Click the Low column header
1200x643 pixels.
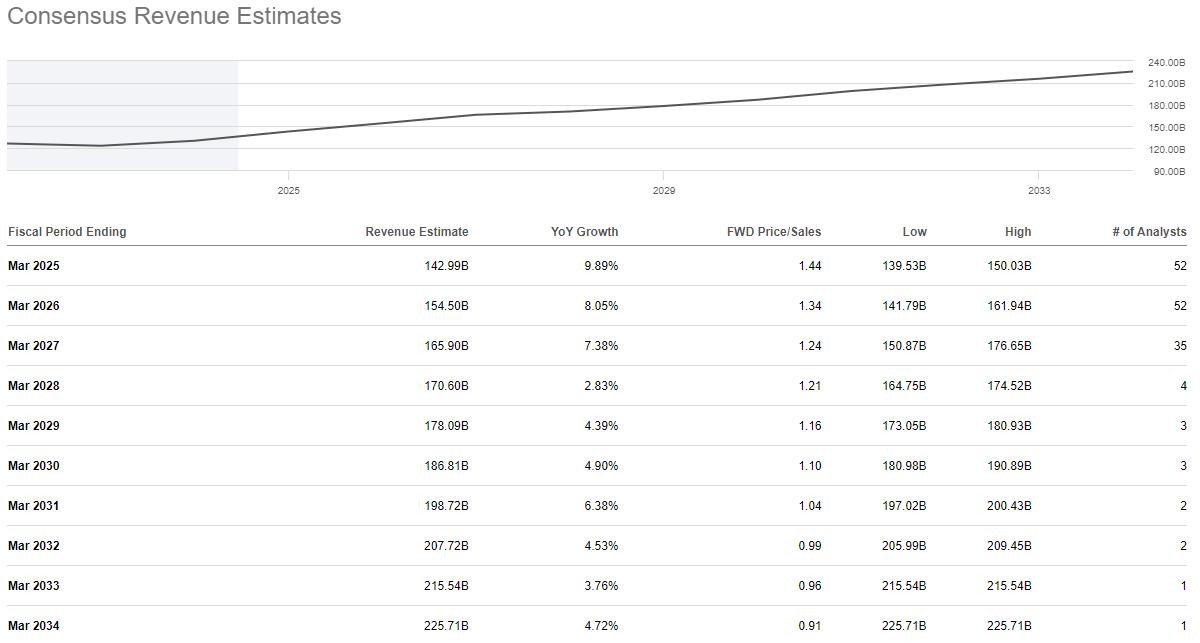click(x=913, y=232)
